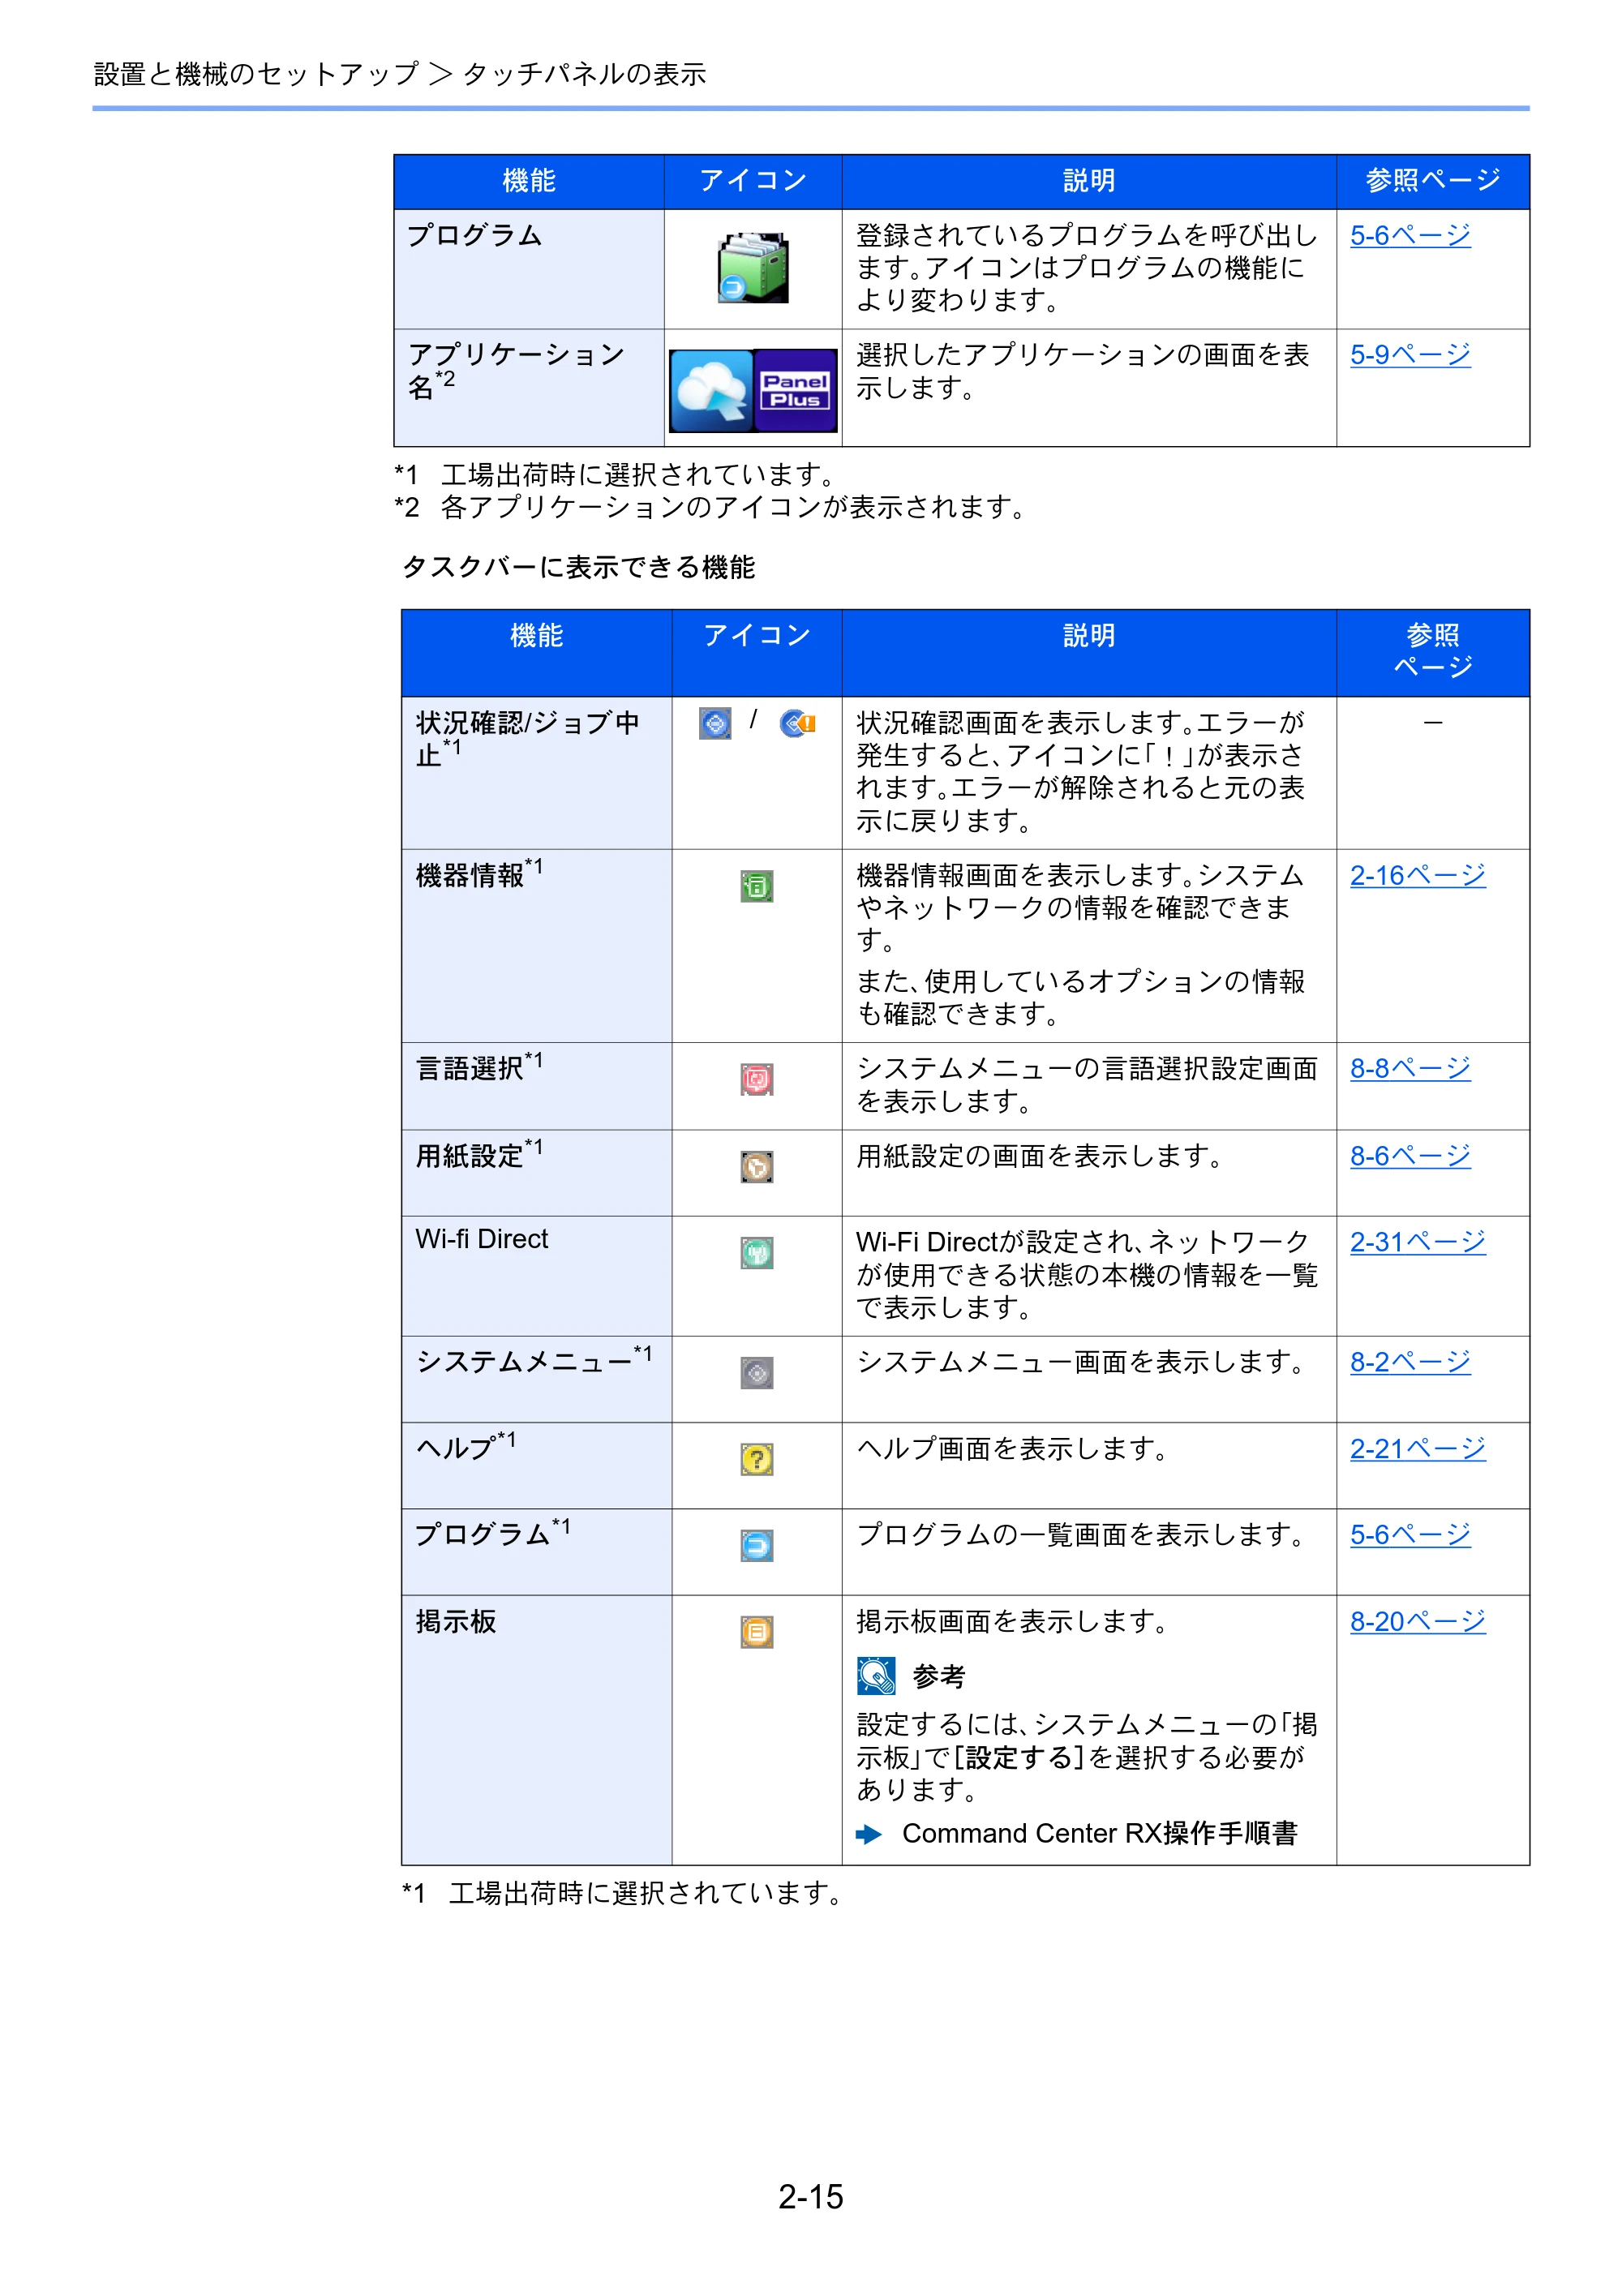Click the orange 掲示板 bulletin board icon
The height and width of the screenshot is (2296, 1622).
[757, 1632]
